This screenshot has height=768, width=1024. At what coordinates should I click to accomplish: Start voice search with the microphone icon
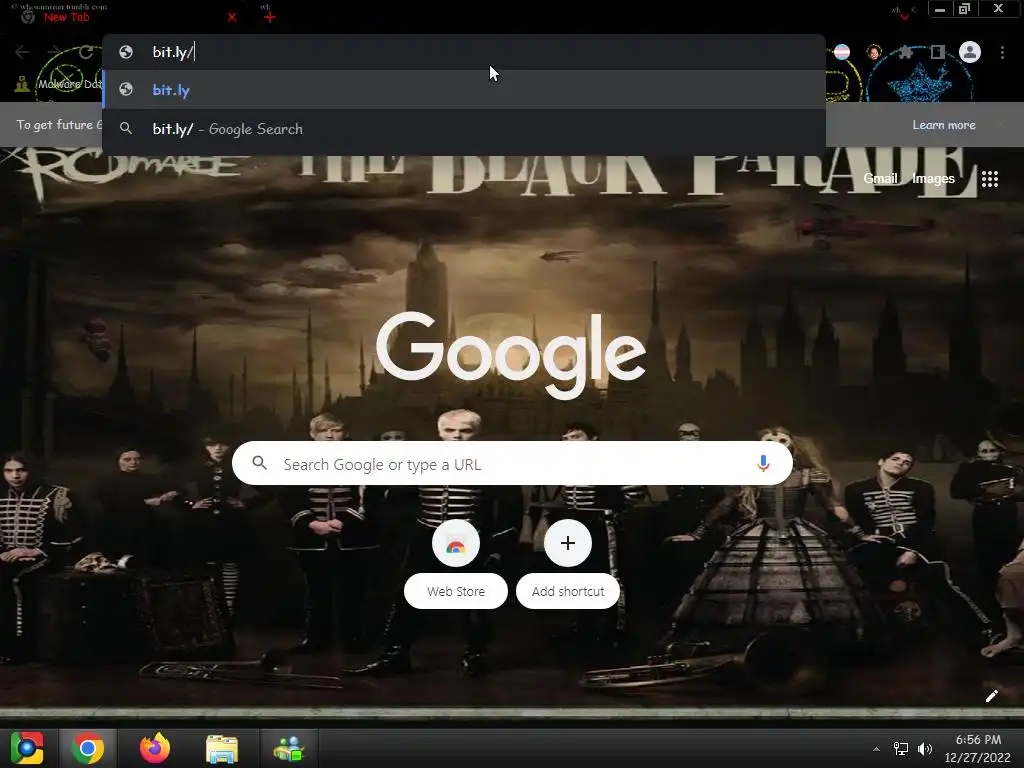(763, 463)
